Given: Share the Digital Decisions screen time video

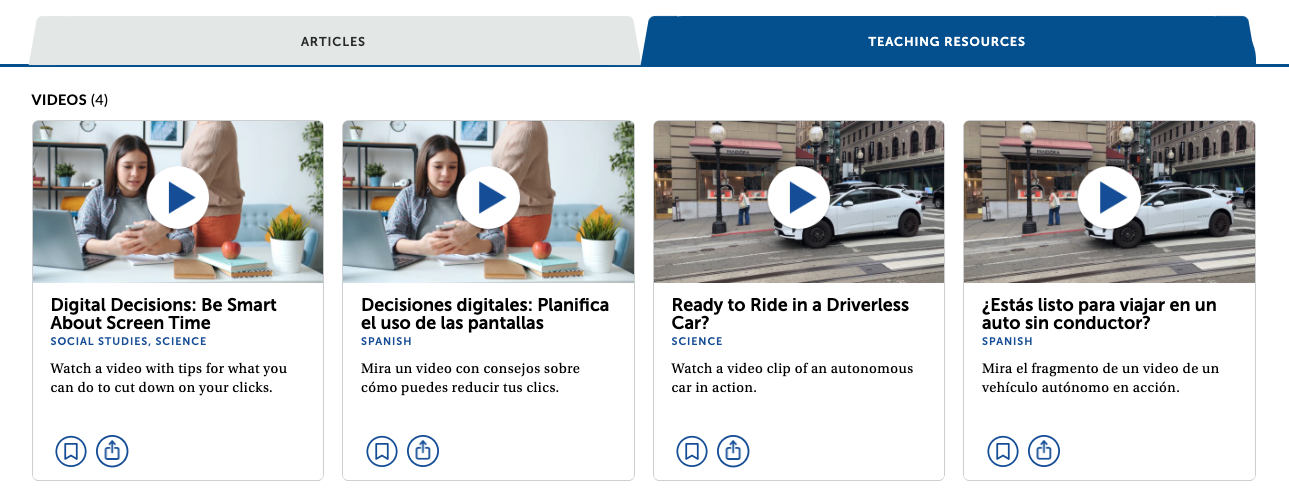Looking at the screenshot, I should click(x=113, y=451).
